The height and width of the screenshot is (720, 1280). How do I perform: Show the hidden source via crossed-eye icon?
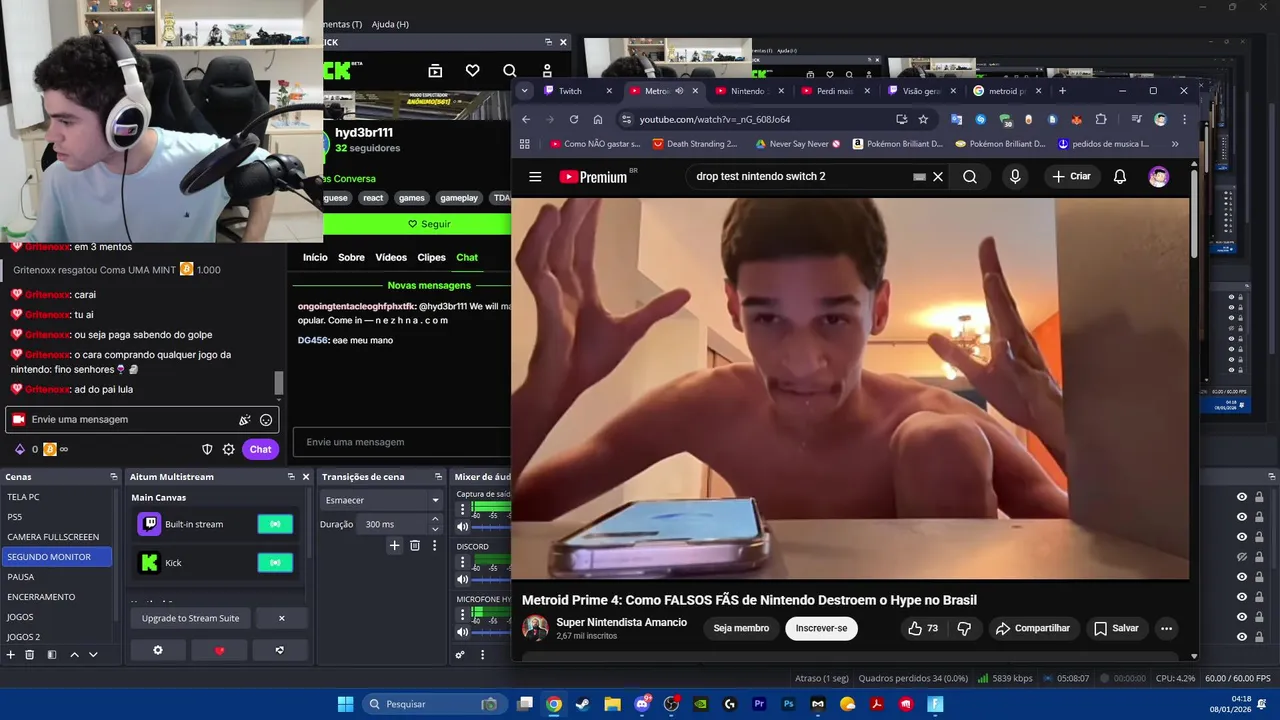point(1242,557)
